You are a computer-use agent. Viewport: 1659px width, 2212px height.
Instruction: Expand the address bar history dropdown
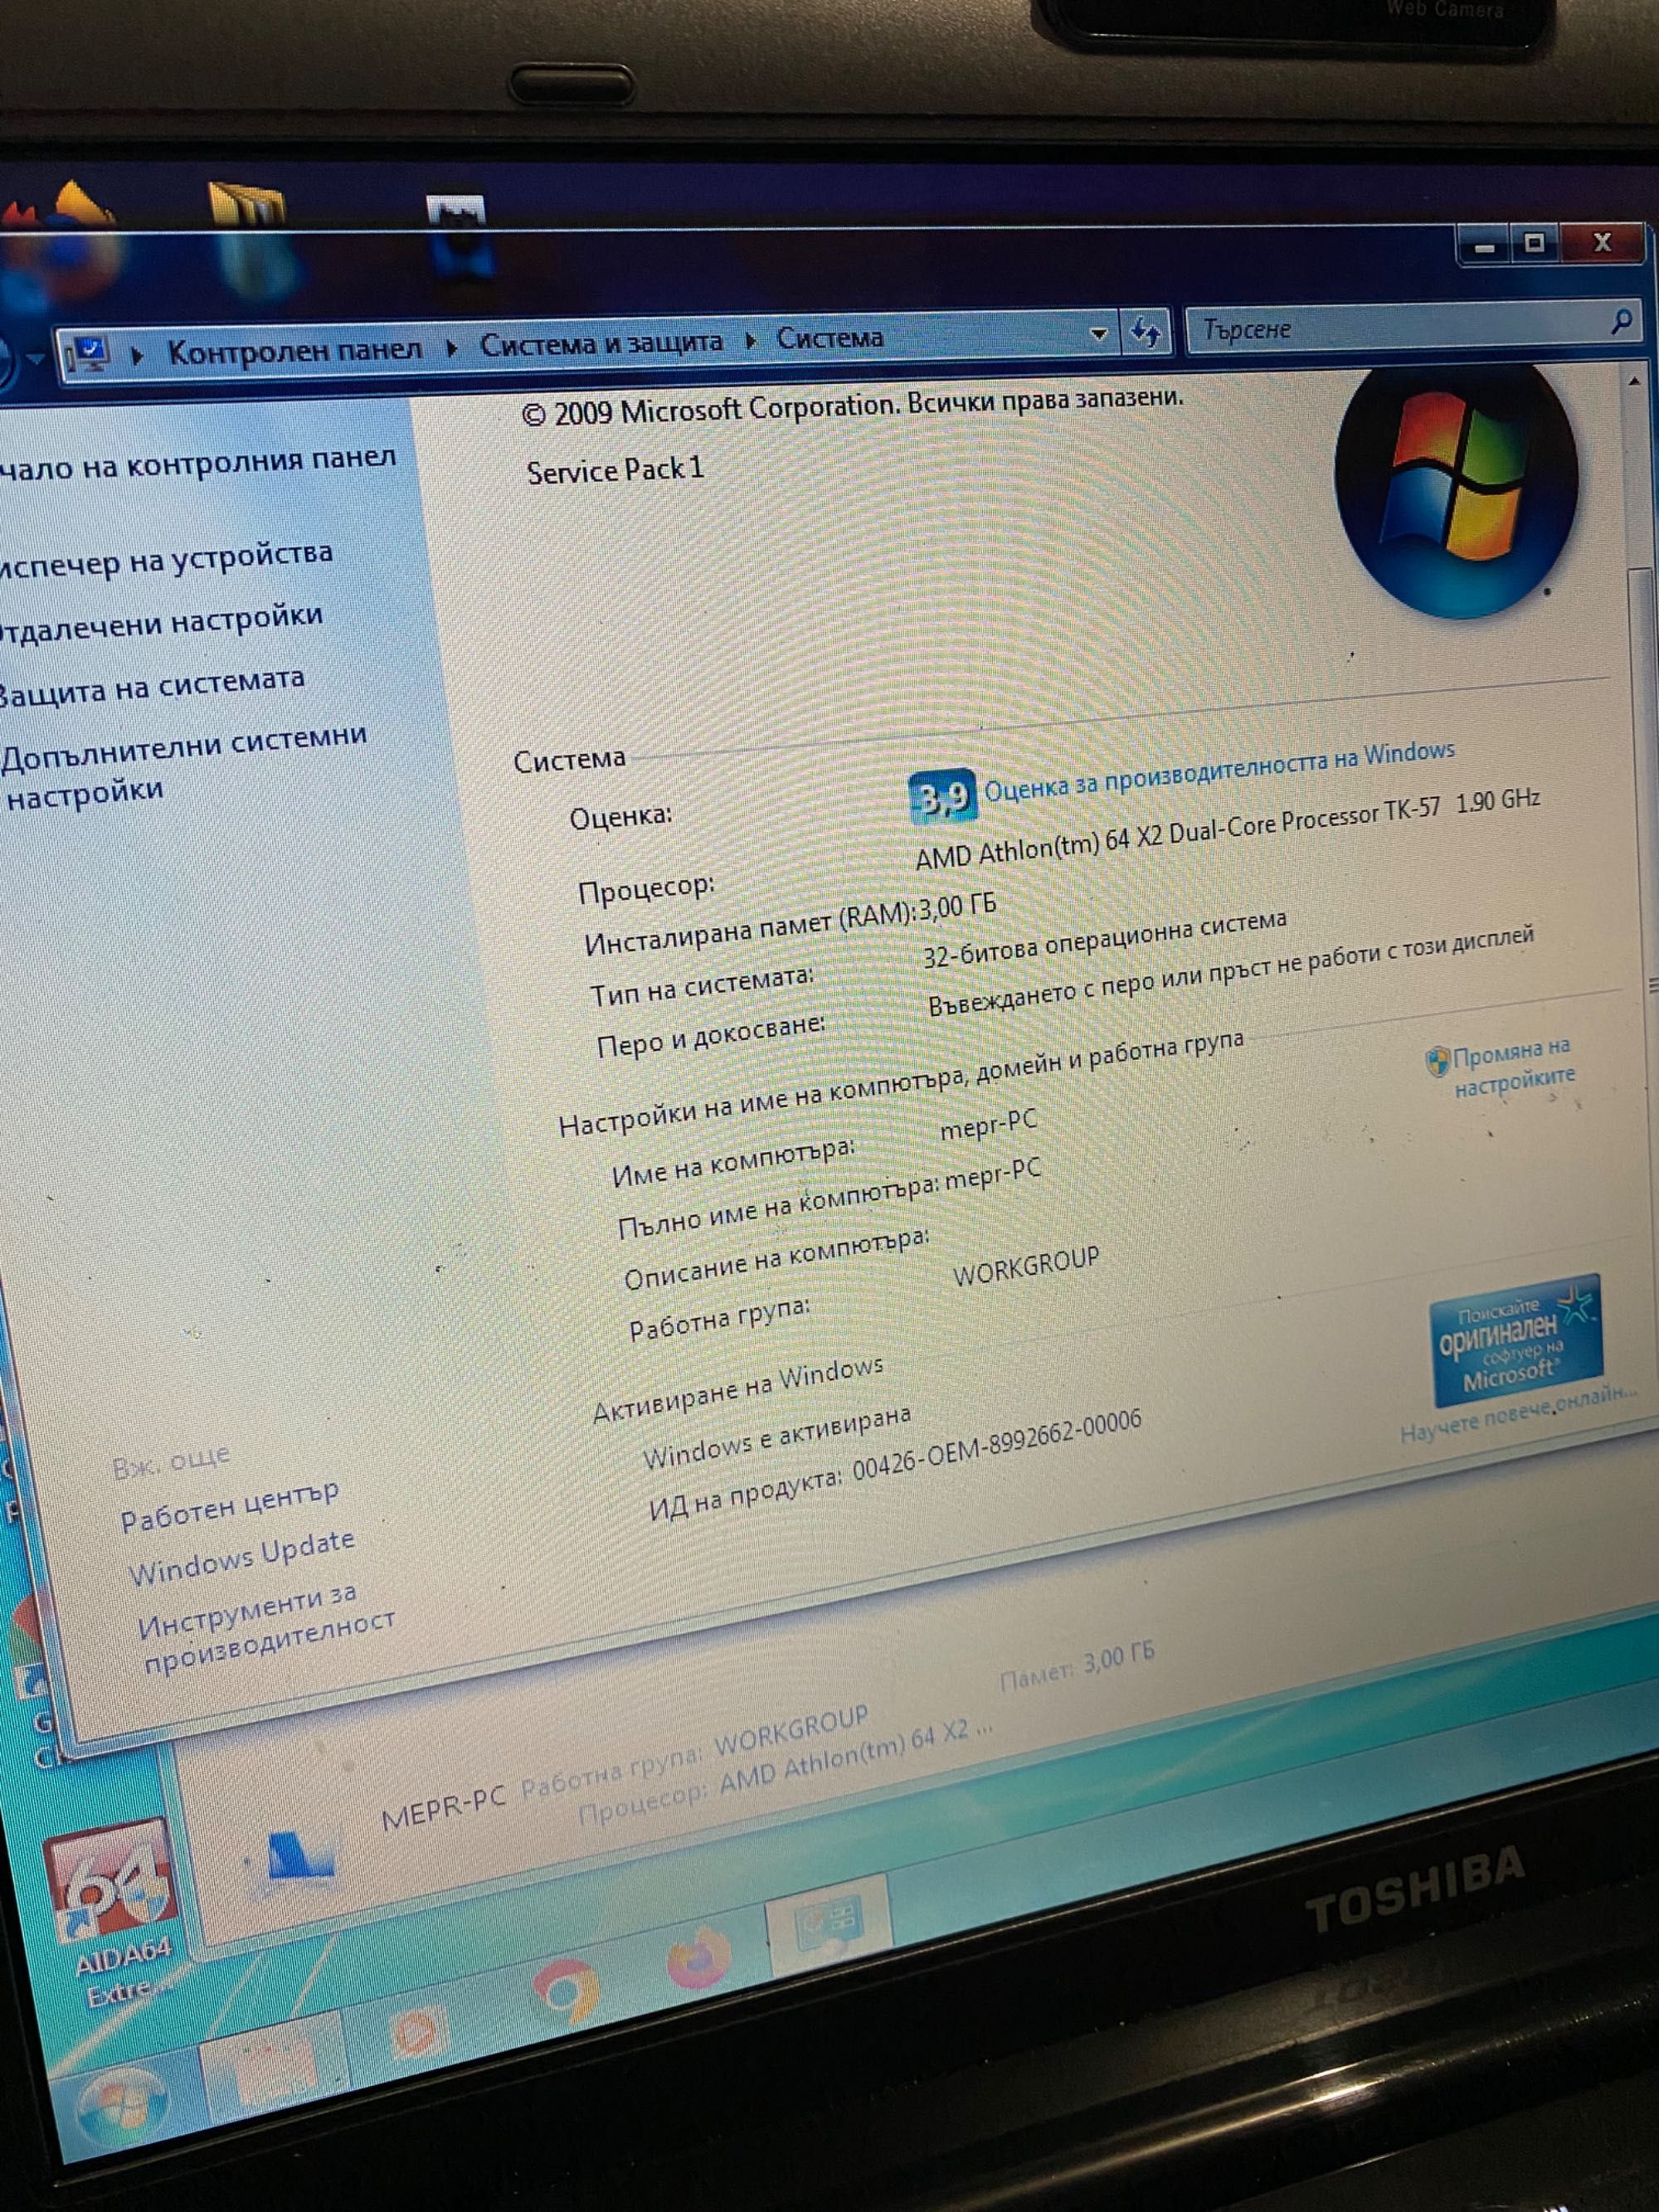[x=1098, y=333]
